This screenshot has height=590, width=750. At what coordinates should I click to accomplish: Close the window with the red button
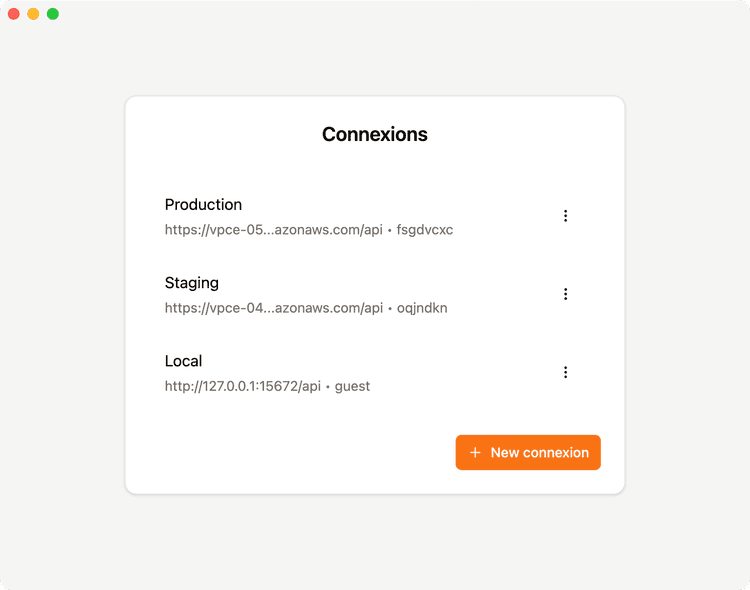point(14,14)
